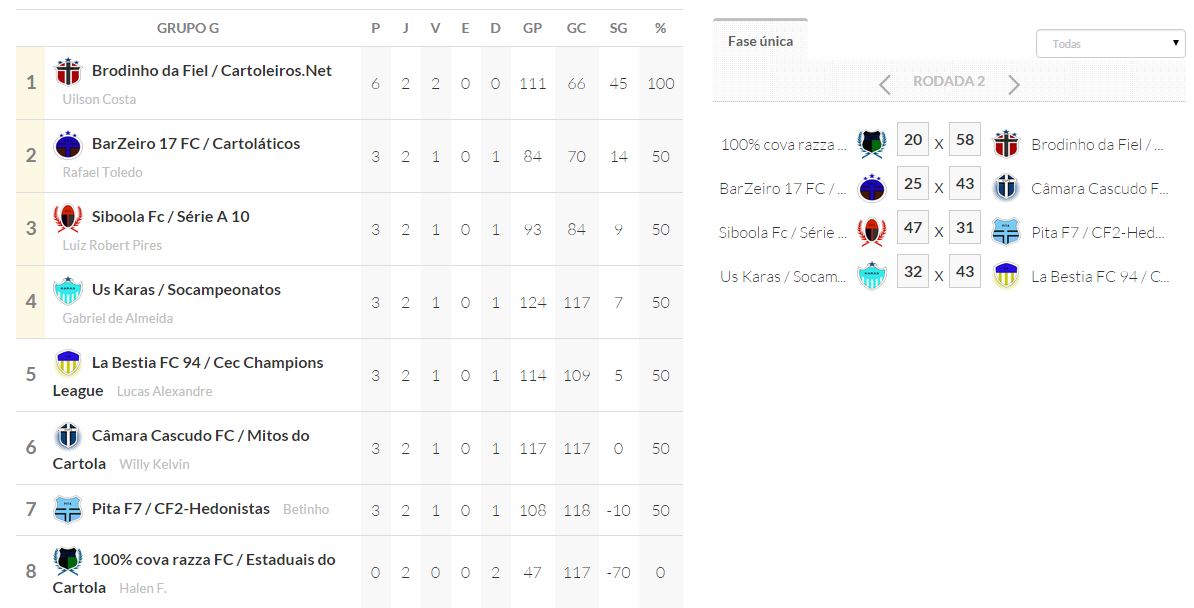
Task: Click Pita F7 crest in standings table
Action: (x=67, y=509)
